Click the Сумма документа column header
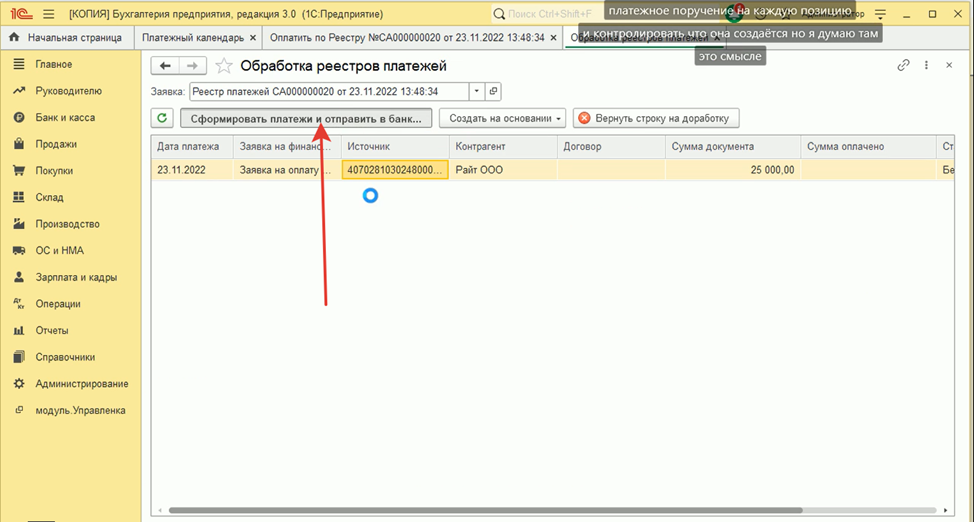 733,147
